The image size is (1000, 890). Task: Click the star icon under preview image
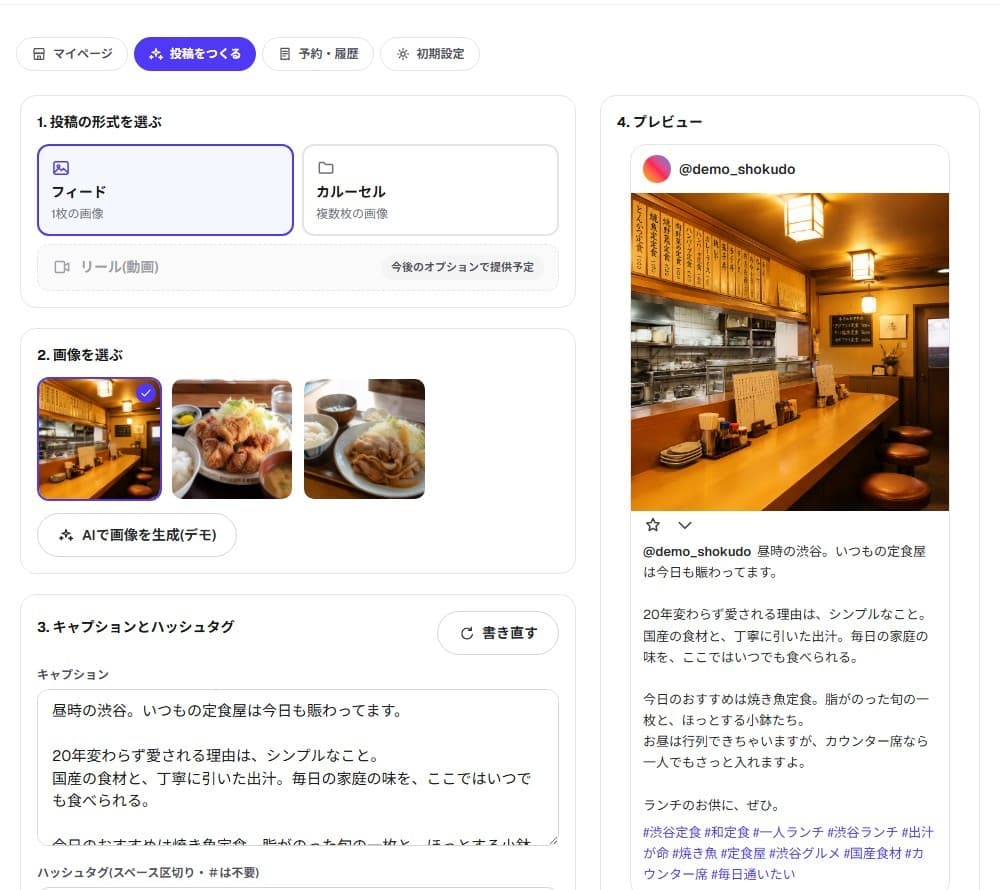click(x=652, y=525)
